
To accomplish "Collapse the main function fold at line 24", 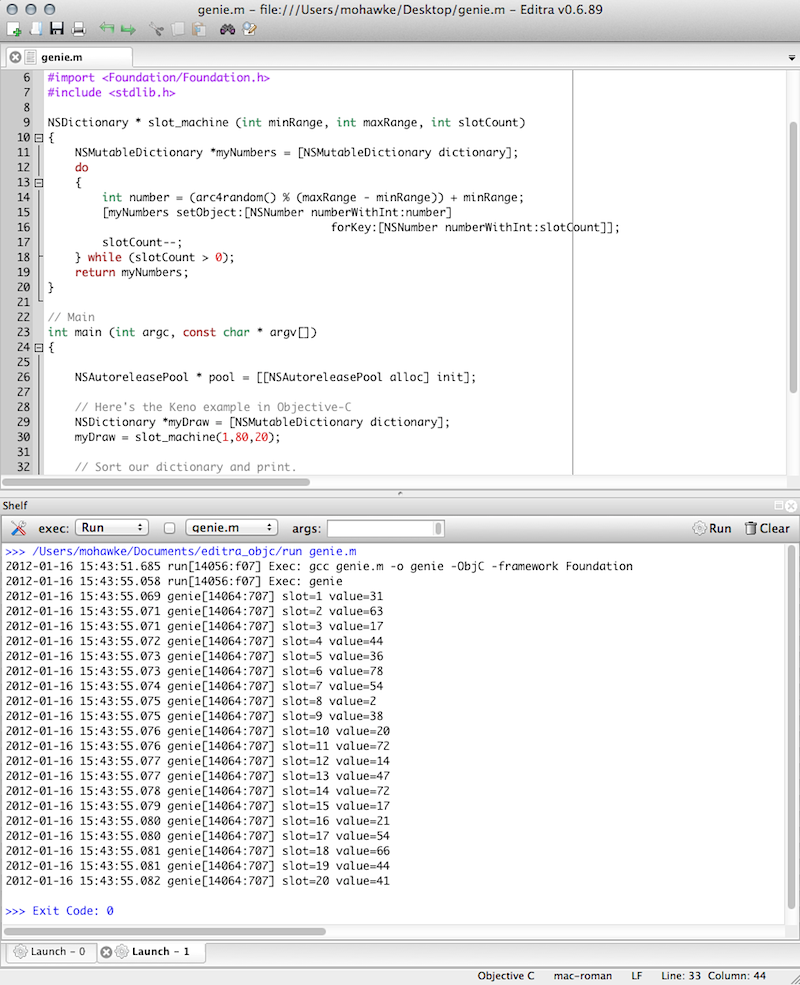I will click(x=38, y=348).
